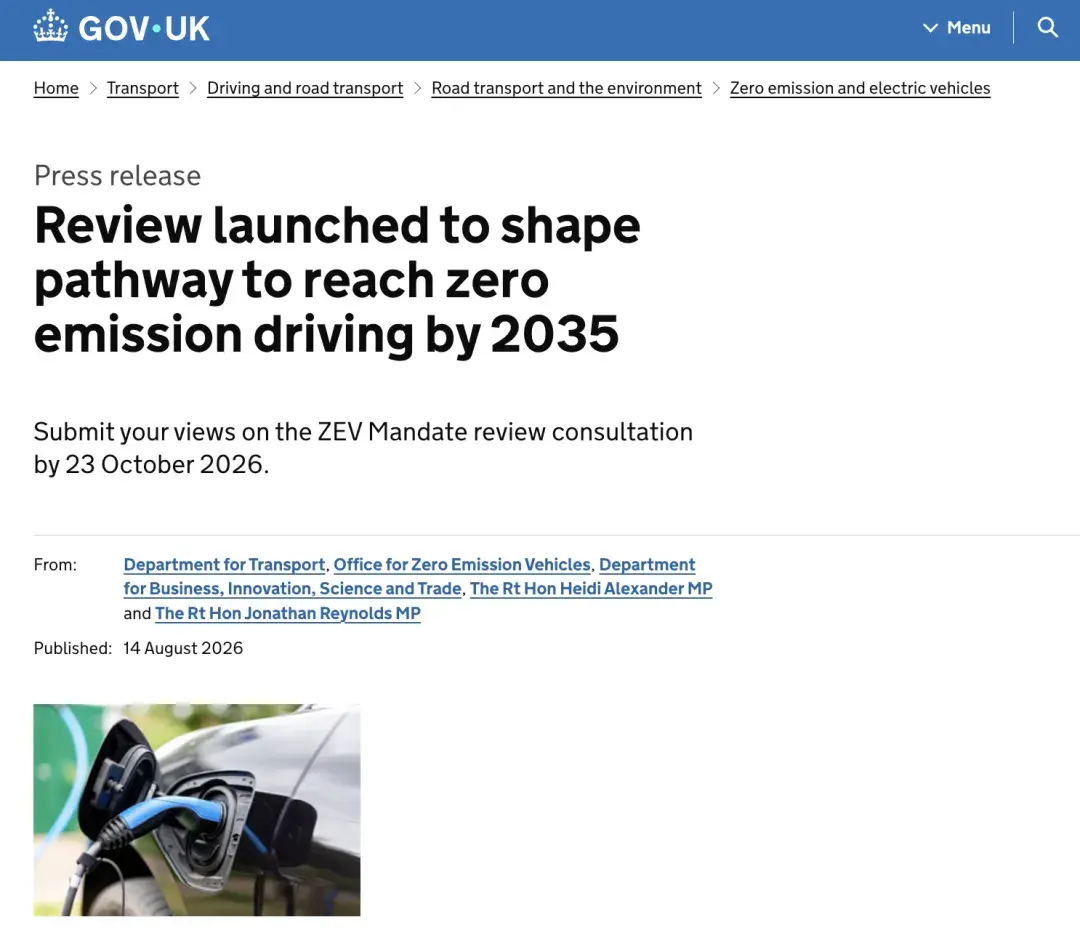Click the electric car charging image
The height and width of the screenshot is (933, 1080).
pos(197,810)
